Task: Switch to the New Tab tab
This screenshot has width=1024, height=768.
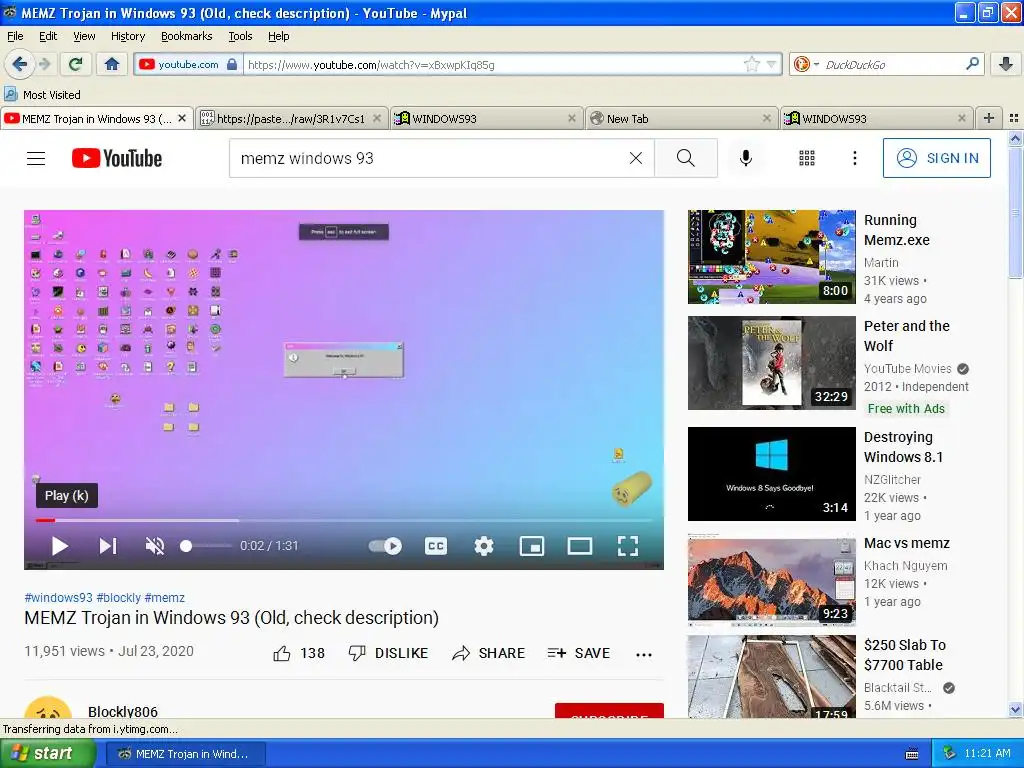Action: (x=682, y=118)
